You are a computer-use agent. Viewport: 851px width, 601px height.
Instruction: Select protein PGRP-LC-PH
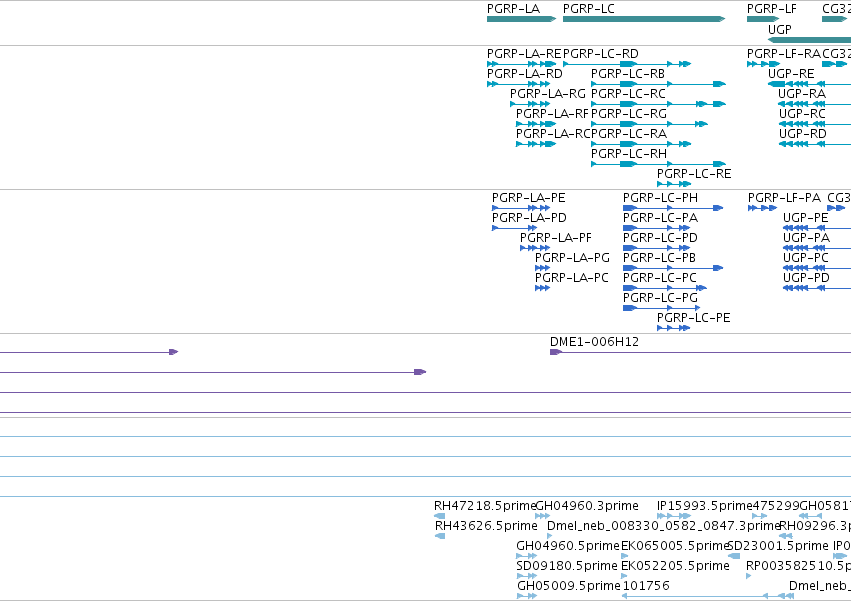point(673,208)
